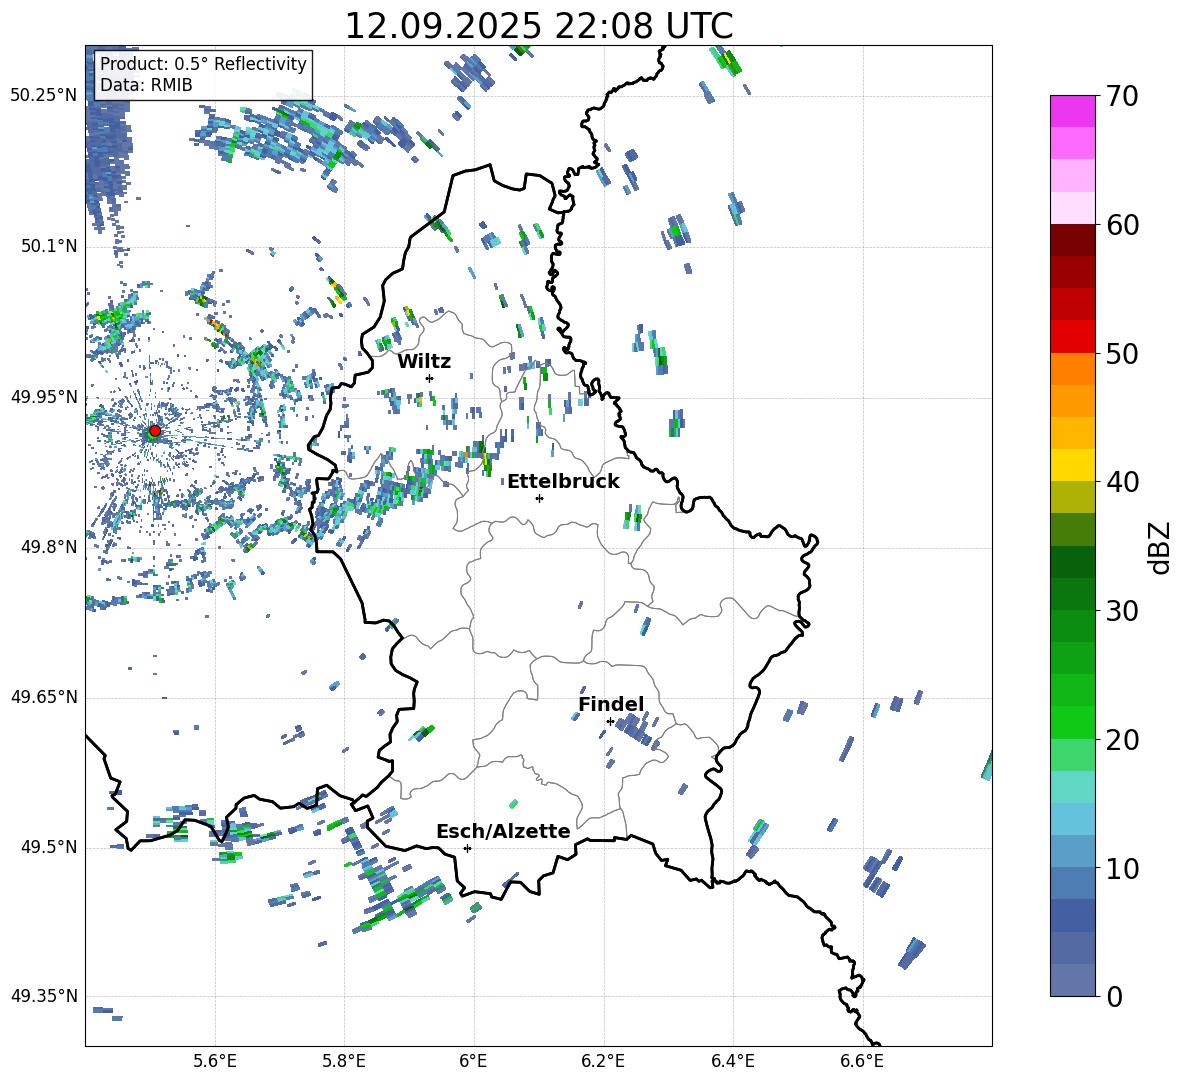Click the 'Product: 0.5° Reflectivity' text
The height and width of the screenshot is (1081, 1184).
click(x=203, y=63)
